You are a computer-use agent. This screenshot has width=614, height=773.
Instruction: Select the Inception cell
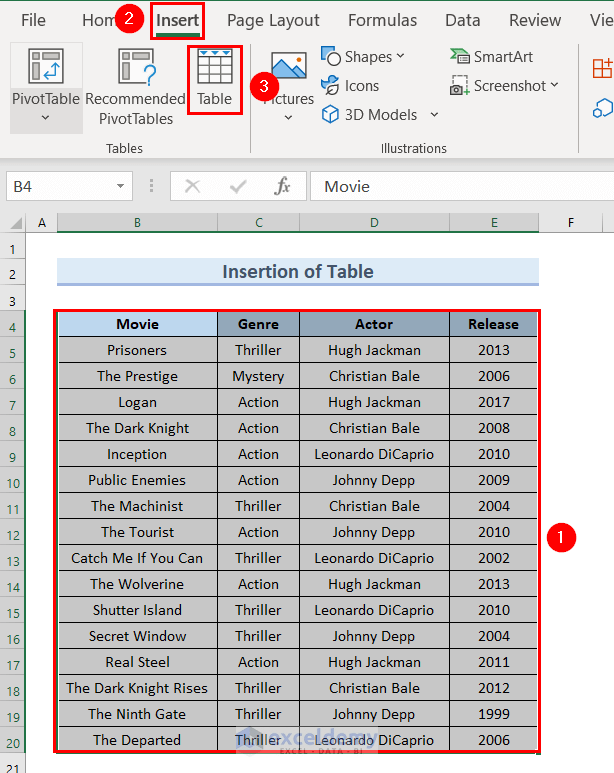tap(138, 454)
